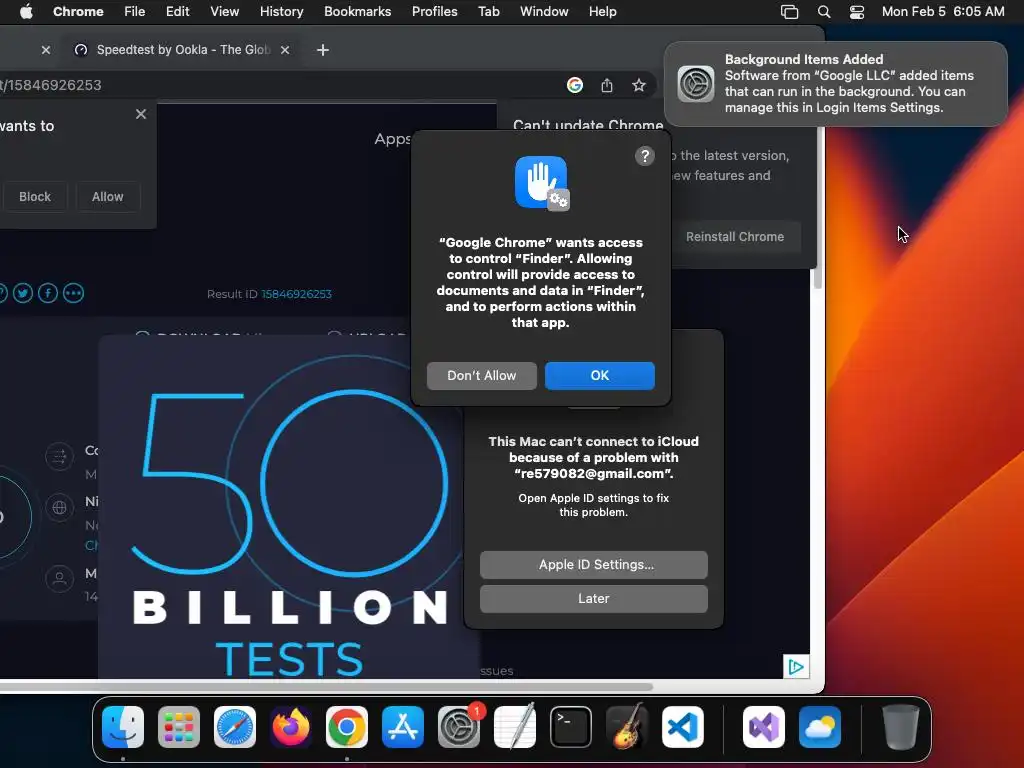Click Allow in the permission prompt
Screen dimensions: 1024x768
click(108, 197)
